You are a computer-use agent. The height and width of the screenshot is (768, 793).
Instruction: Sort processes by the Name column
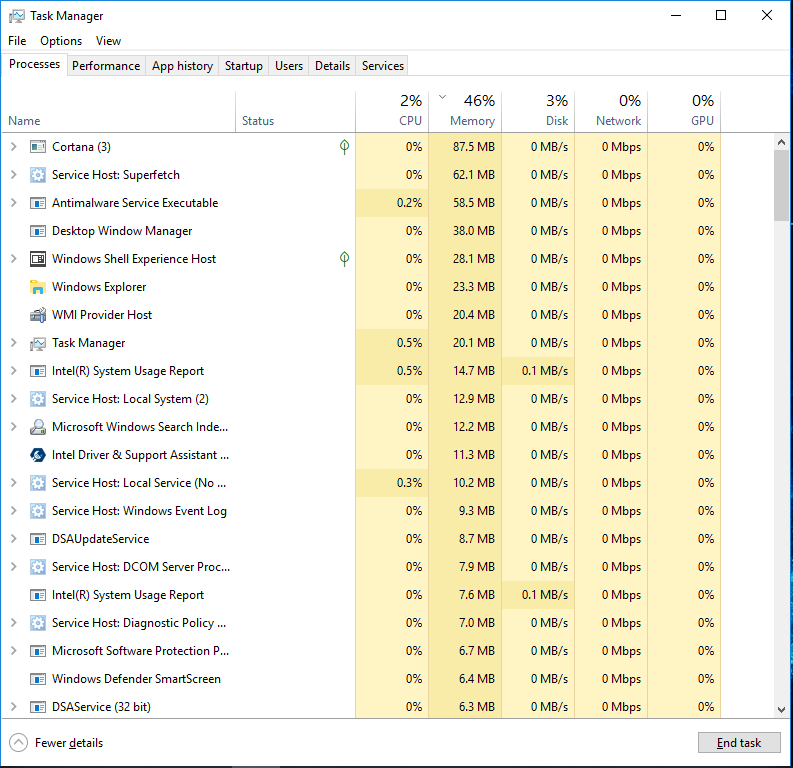point(119,112)
